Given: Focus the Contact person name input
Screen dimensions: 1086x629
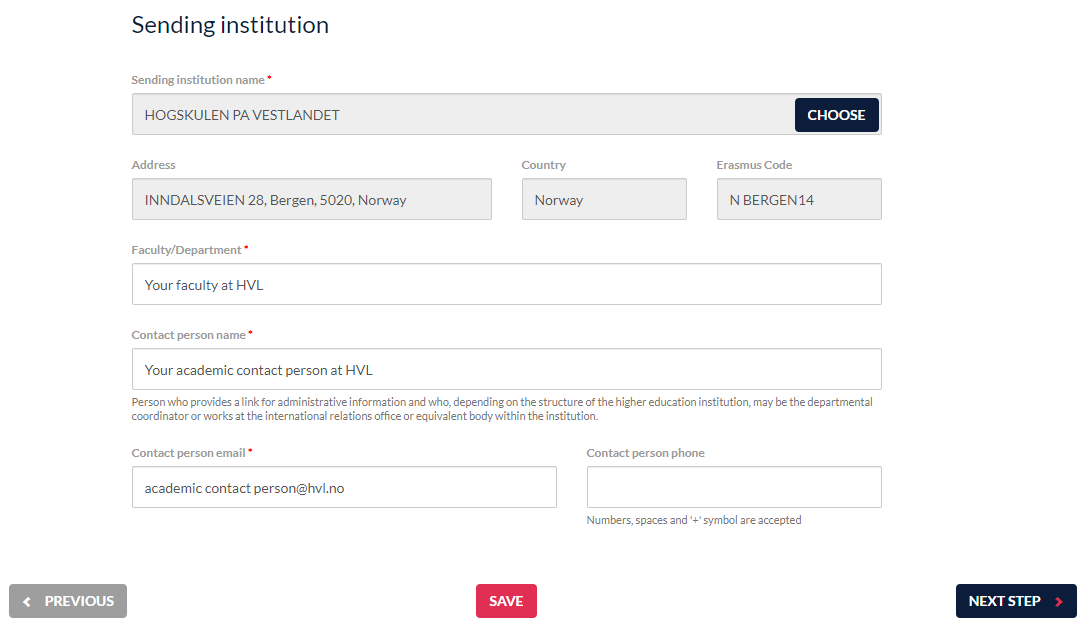Looking at the screenshot, I should [506, 370].
